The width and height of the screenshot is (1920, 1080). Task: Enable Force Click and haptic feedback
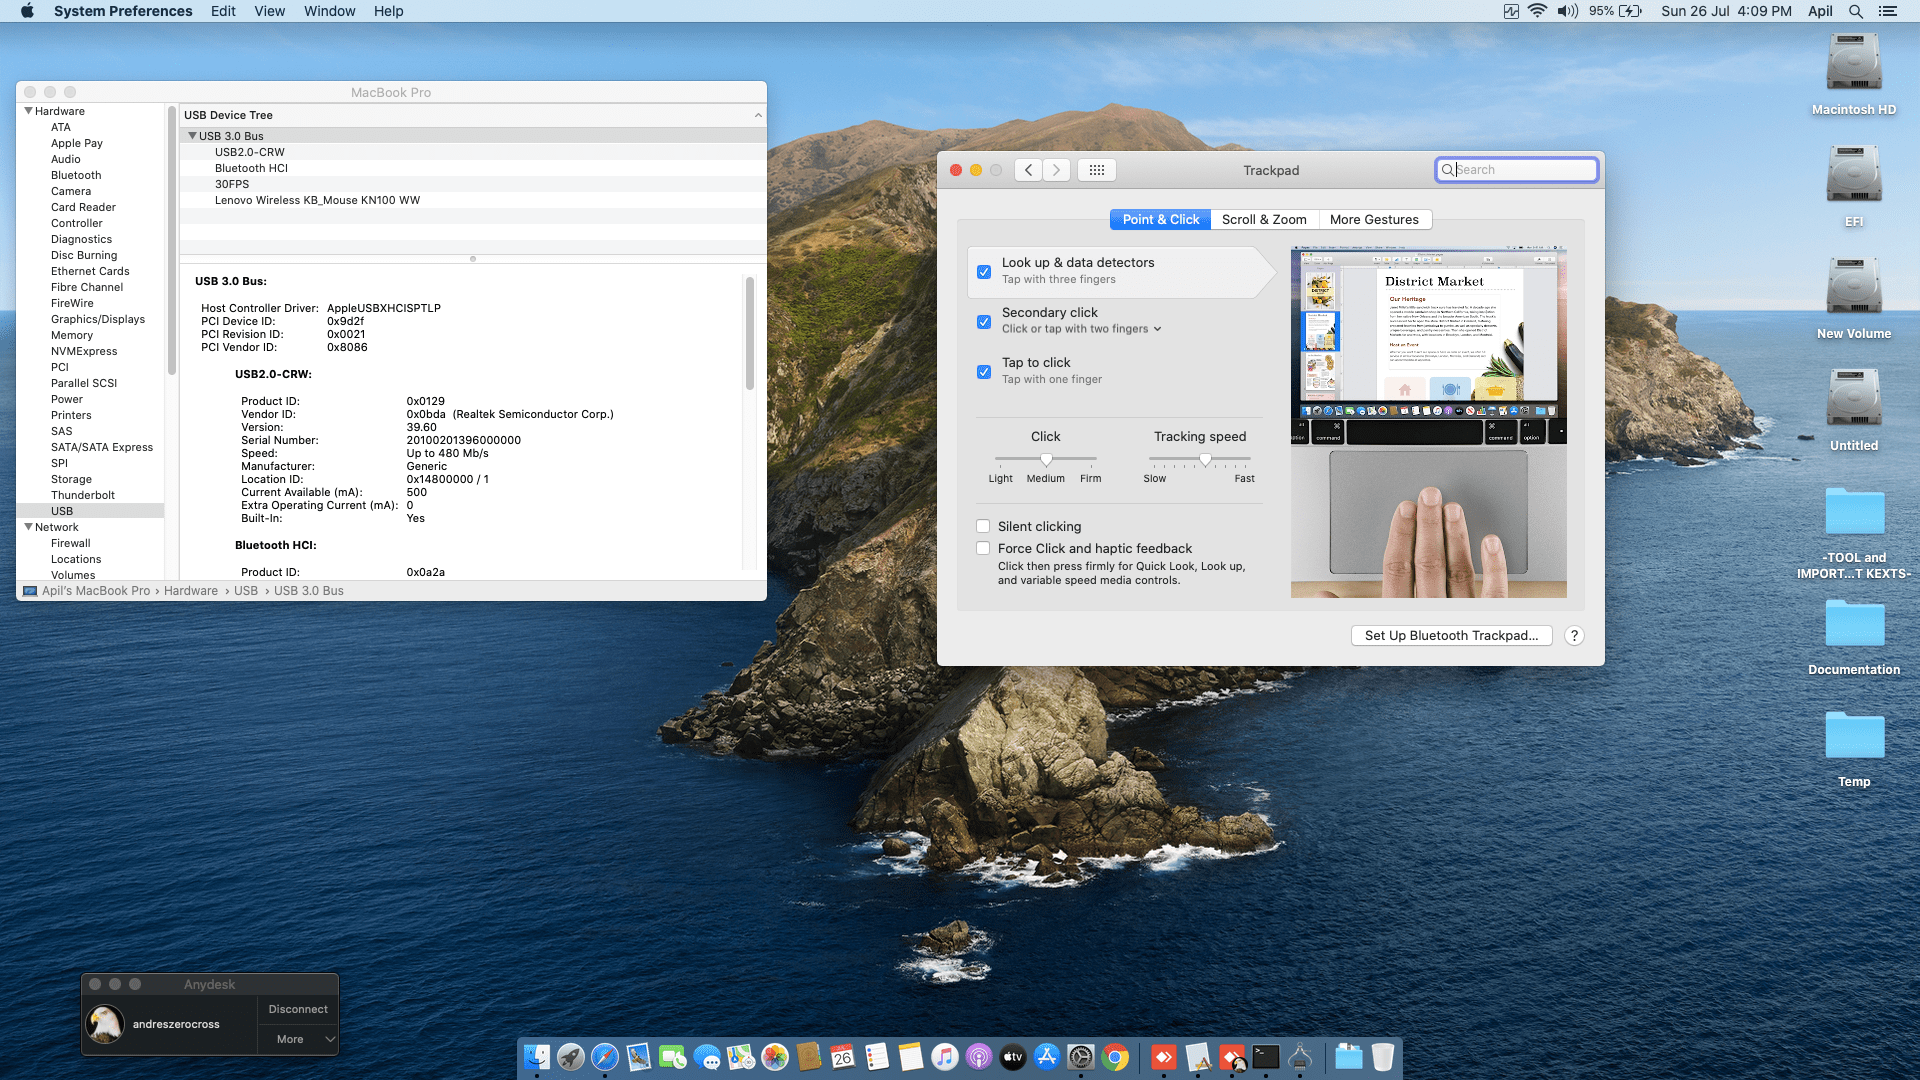pos(983,548)
